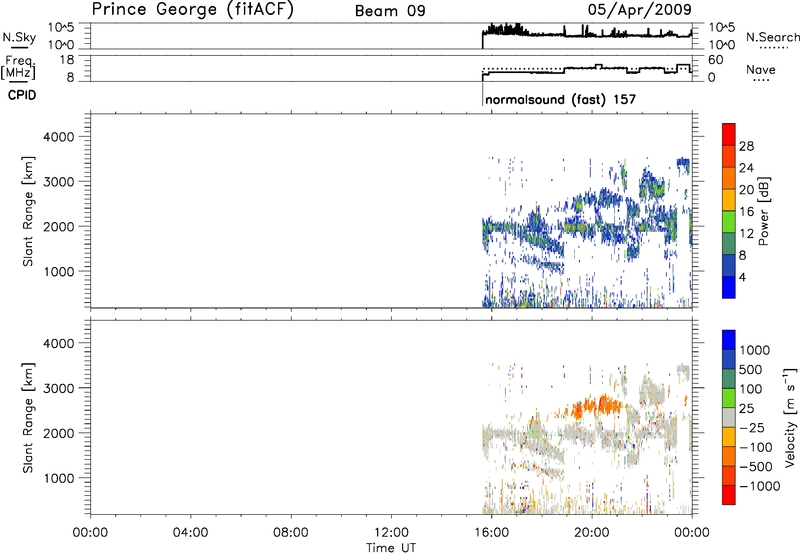
Task: Click the "12:00" time tick label
Action: [391, 533]
